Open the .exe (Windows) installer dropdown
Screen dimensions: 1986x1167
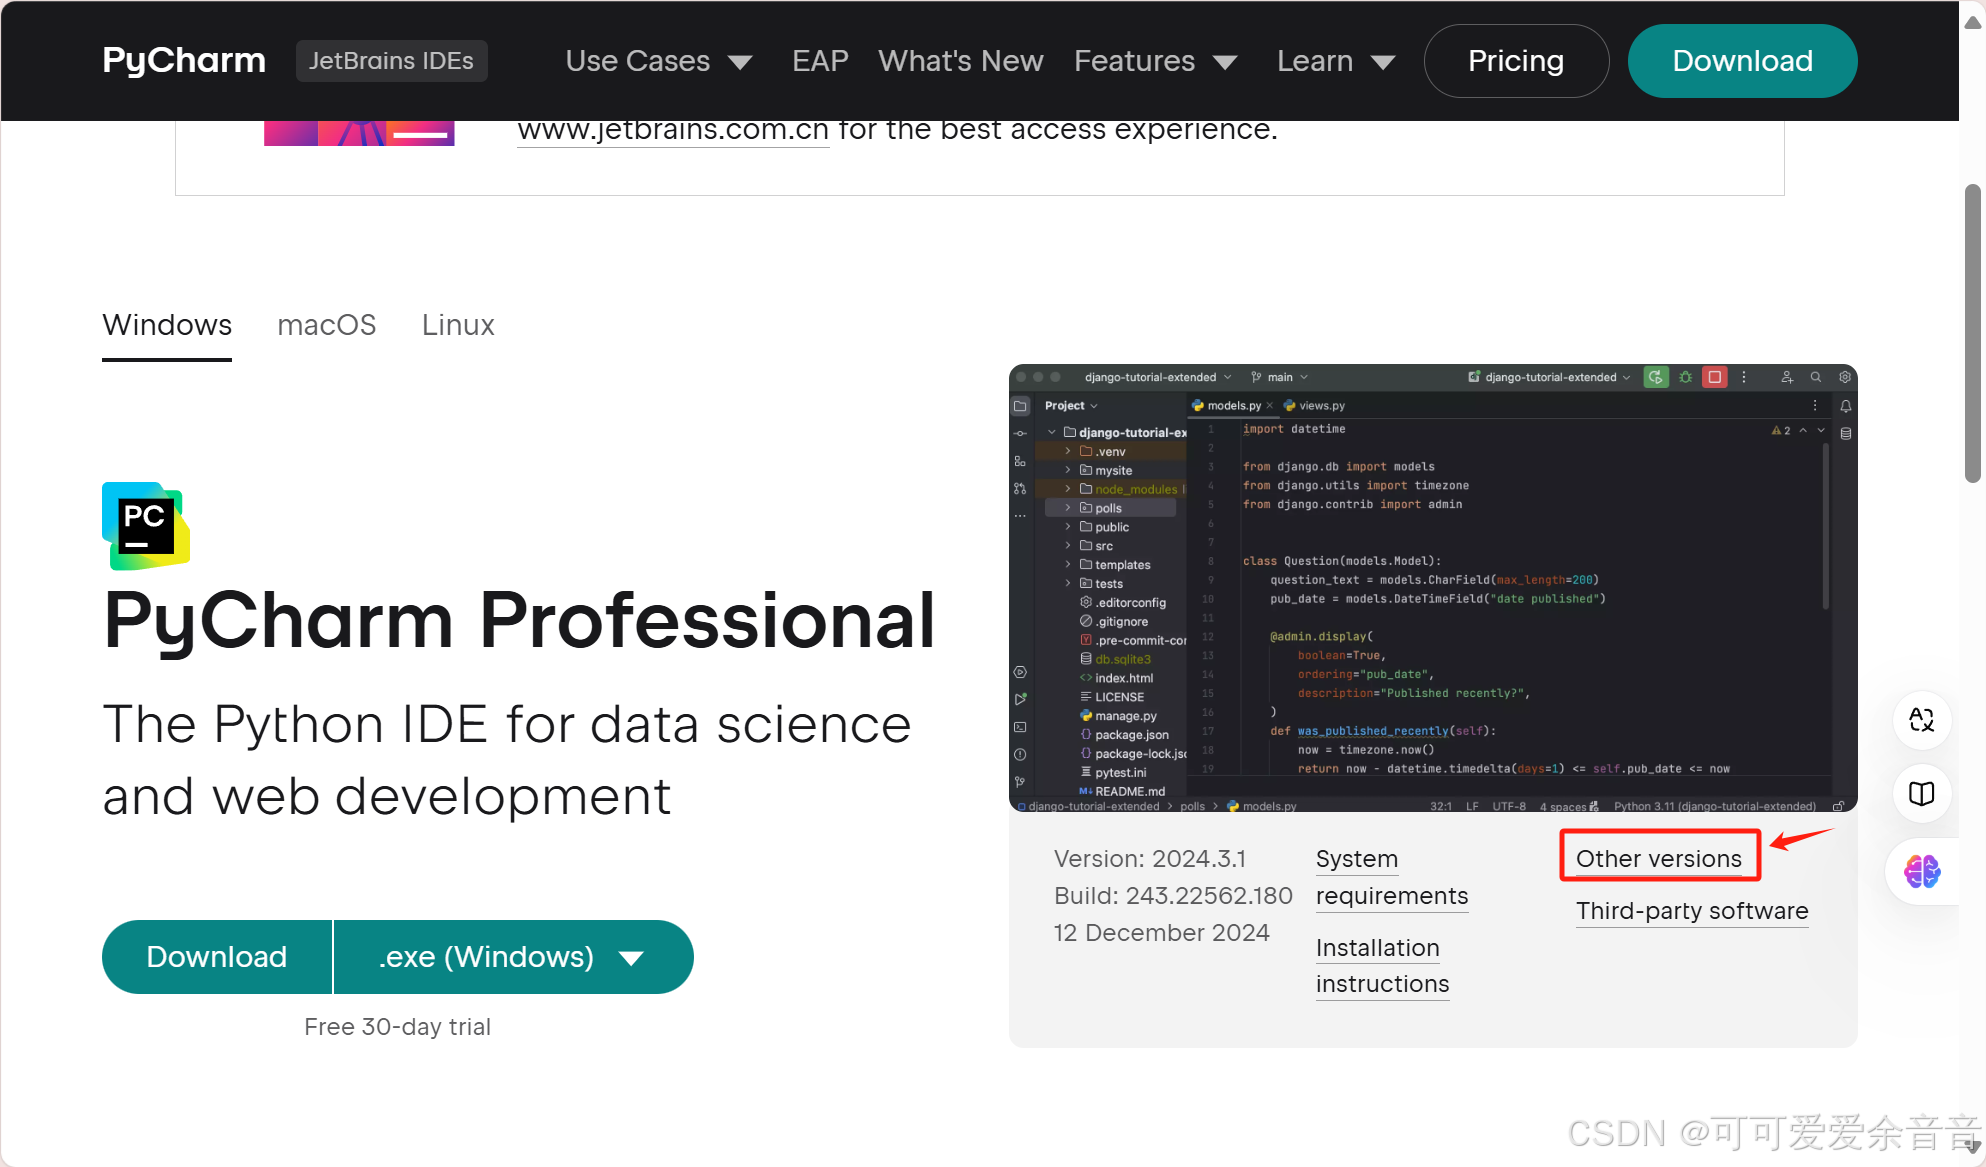[x=513, y=957]
